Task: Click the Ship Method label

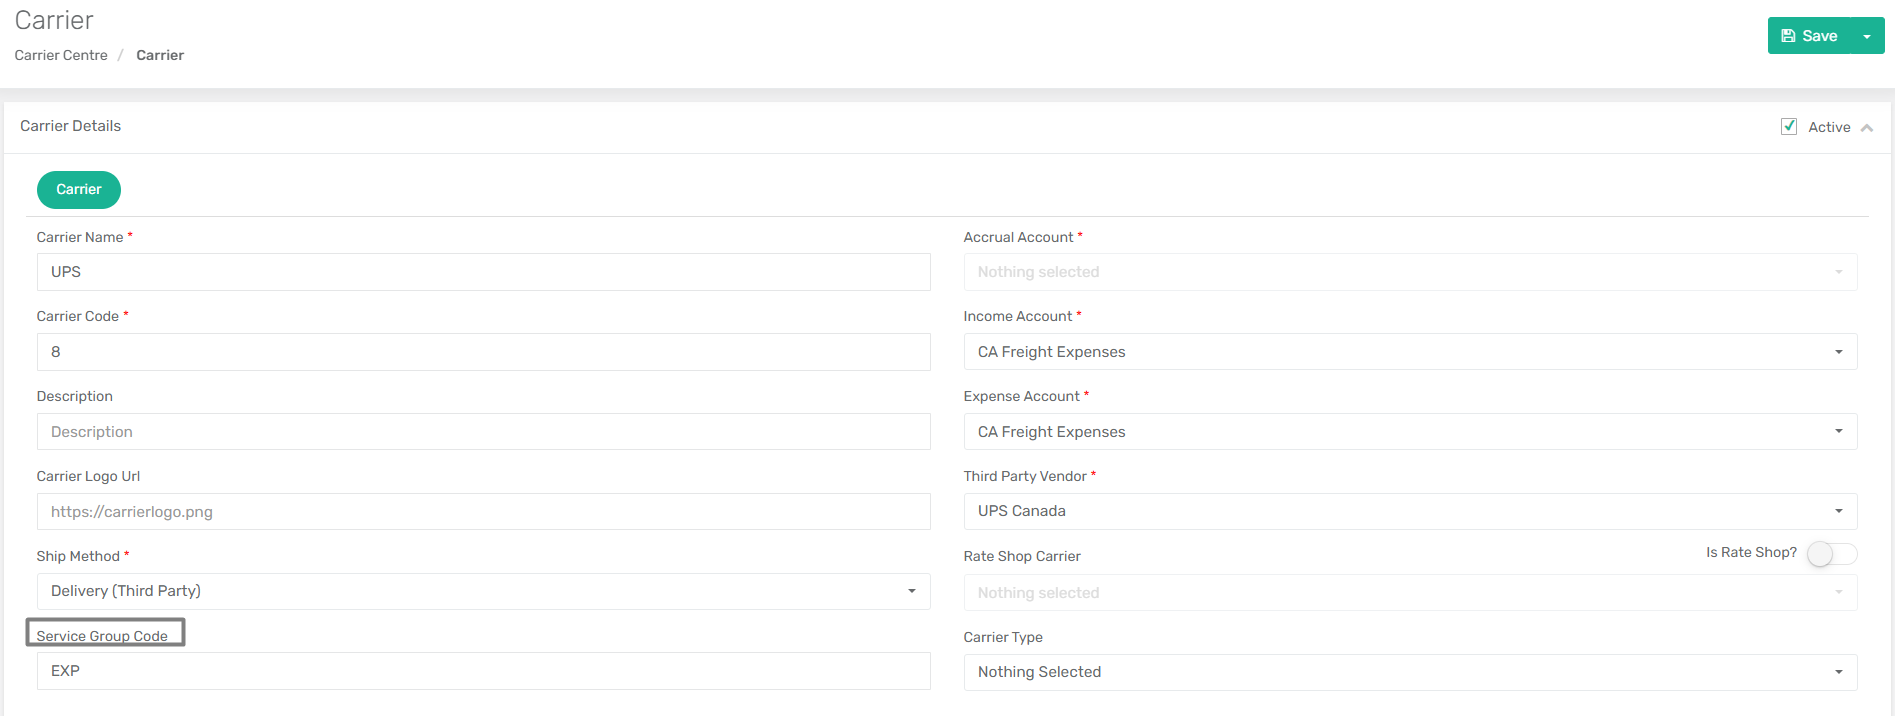Action: [x=78, y=556]
